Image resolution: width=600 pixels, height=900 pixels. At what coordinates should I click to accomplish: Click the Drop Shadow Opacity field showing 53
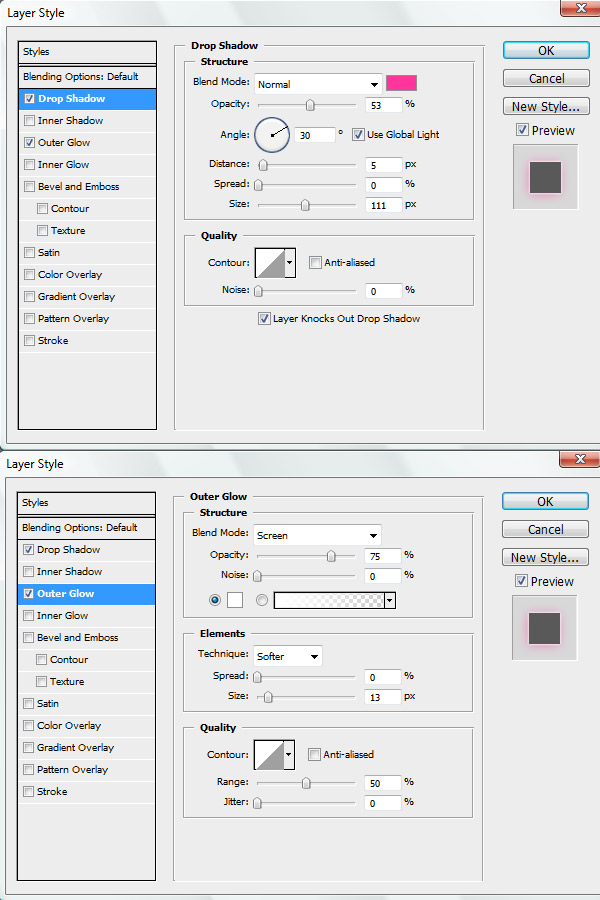[x=384, y=105]
